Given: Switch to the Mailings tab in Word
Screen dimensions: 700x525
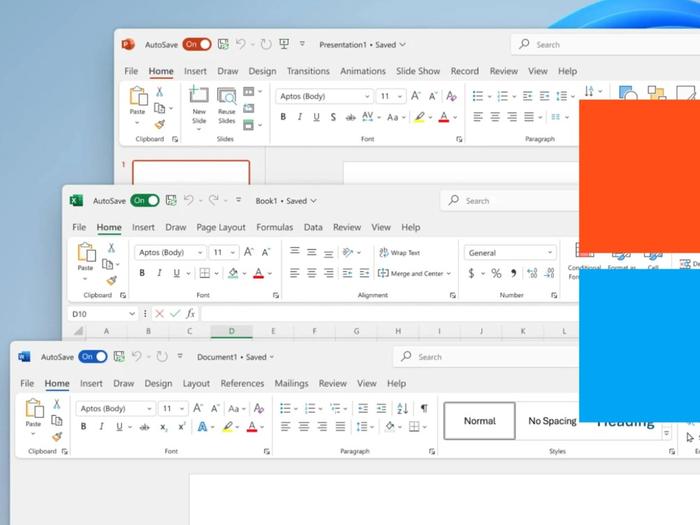Looking at the screenshot, I should click(291, 383).
